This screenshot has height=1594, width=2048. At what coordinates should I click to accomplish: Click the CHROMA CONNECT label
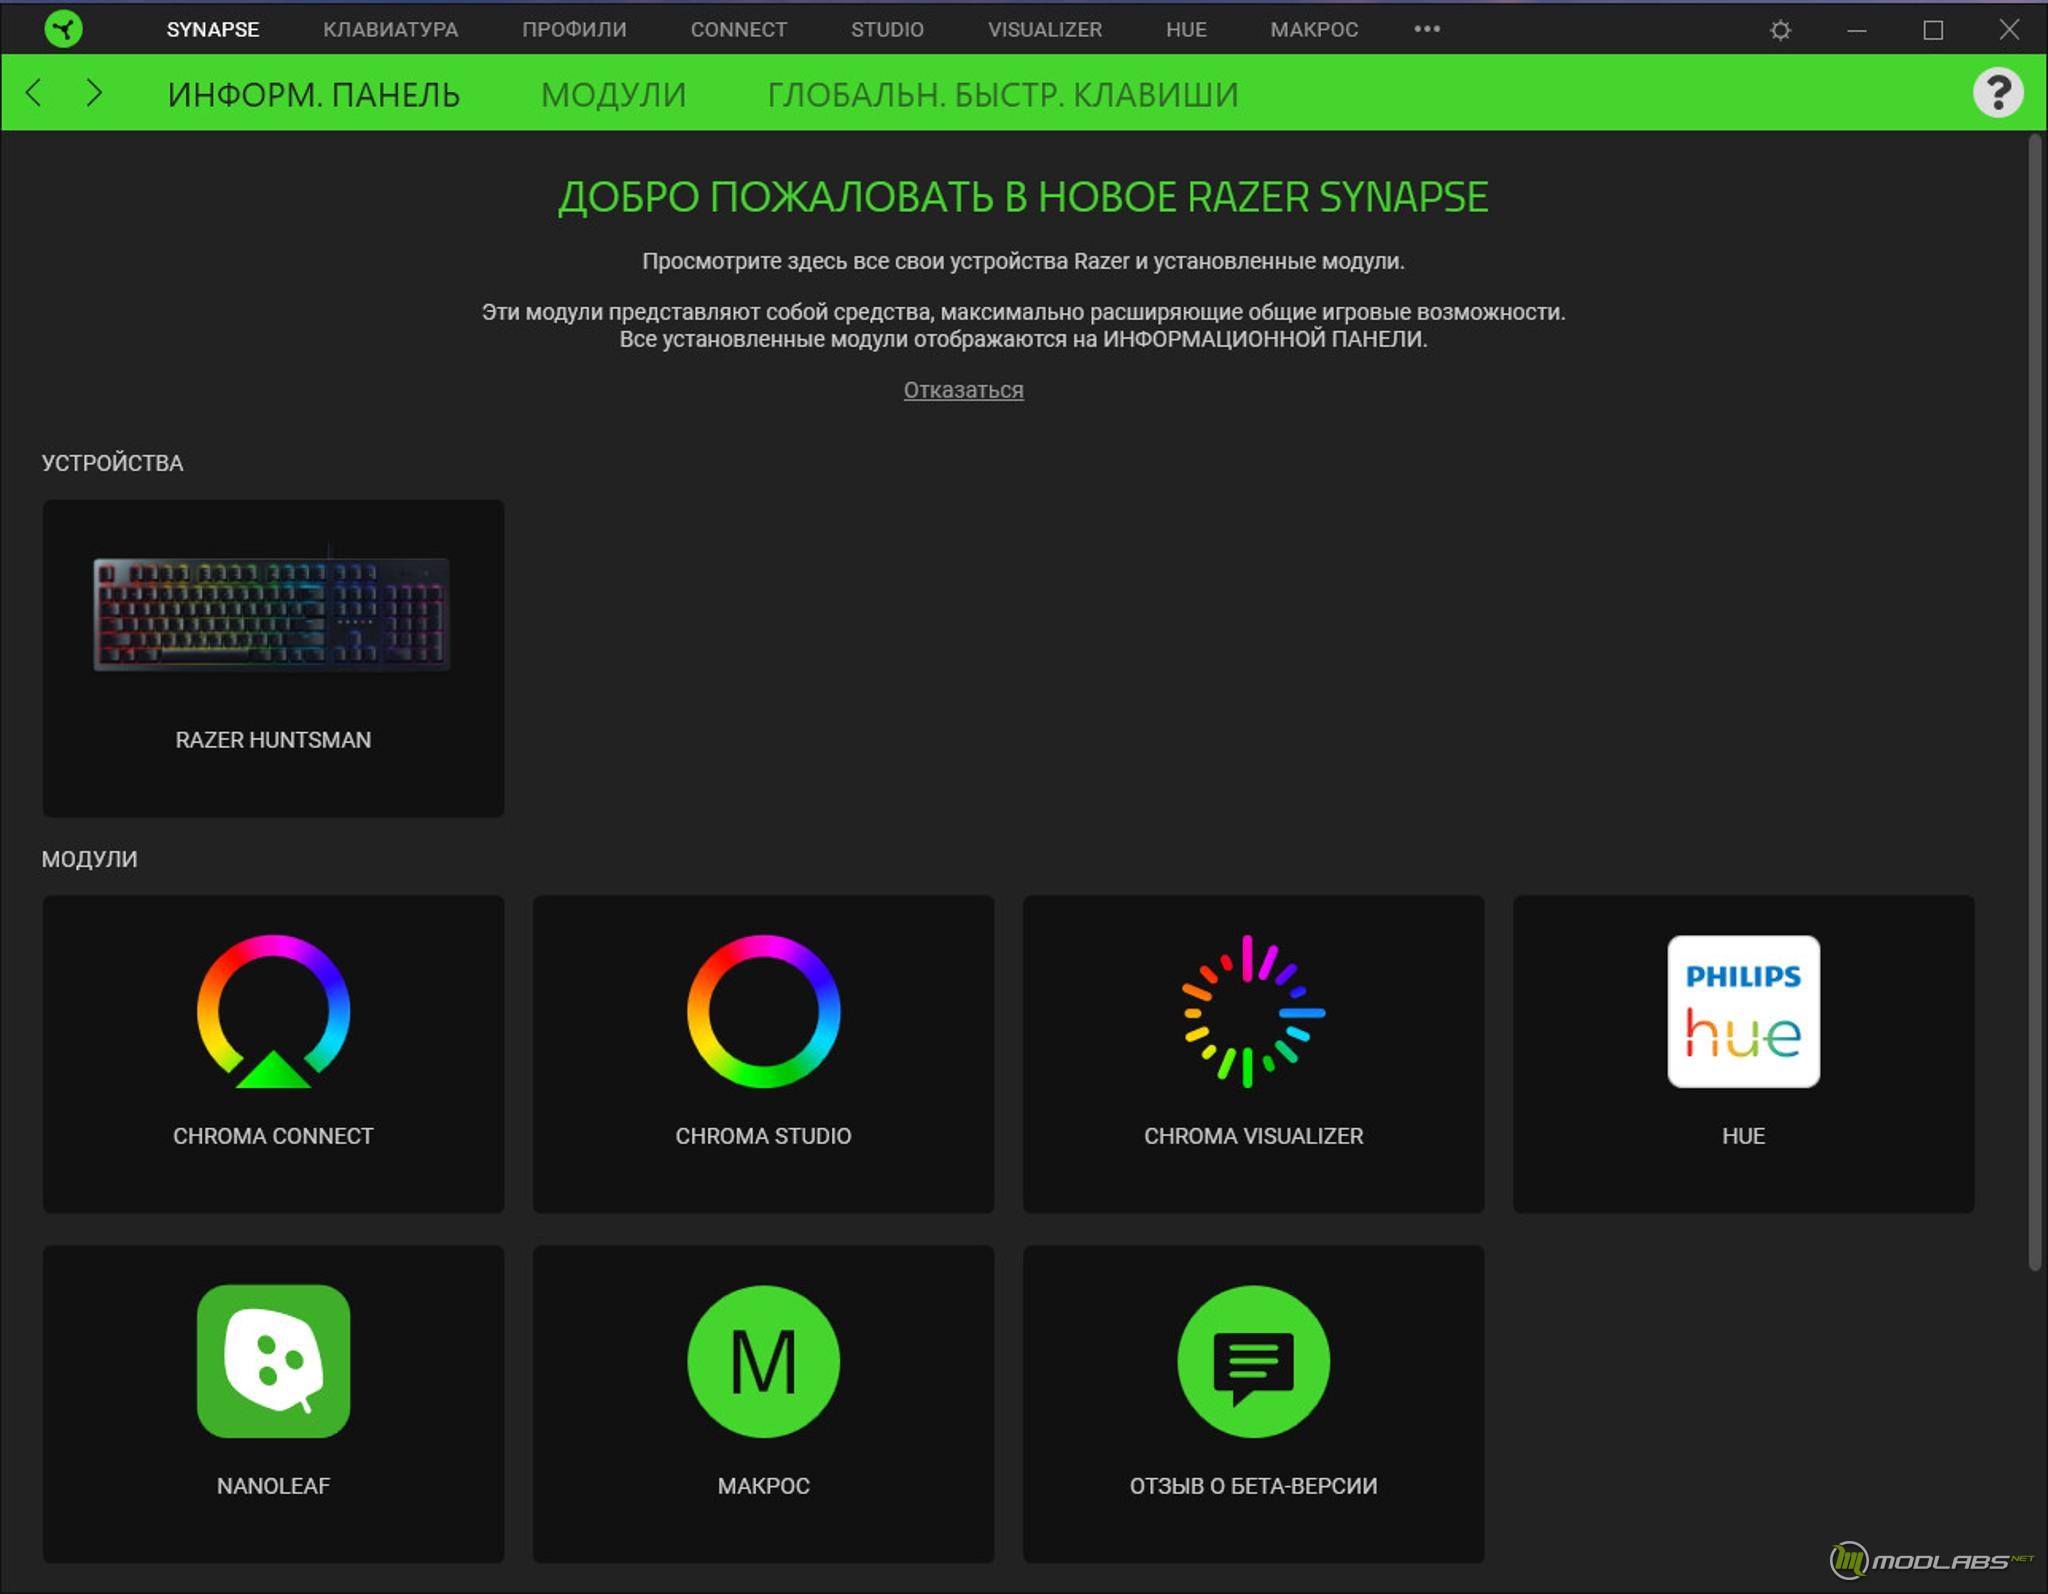[273, 1136]
